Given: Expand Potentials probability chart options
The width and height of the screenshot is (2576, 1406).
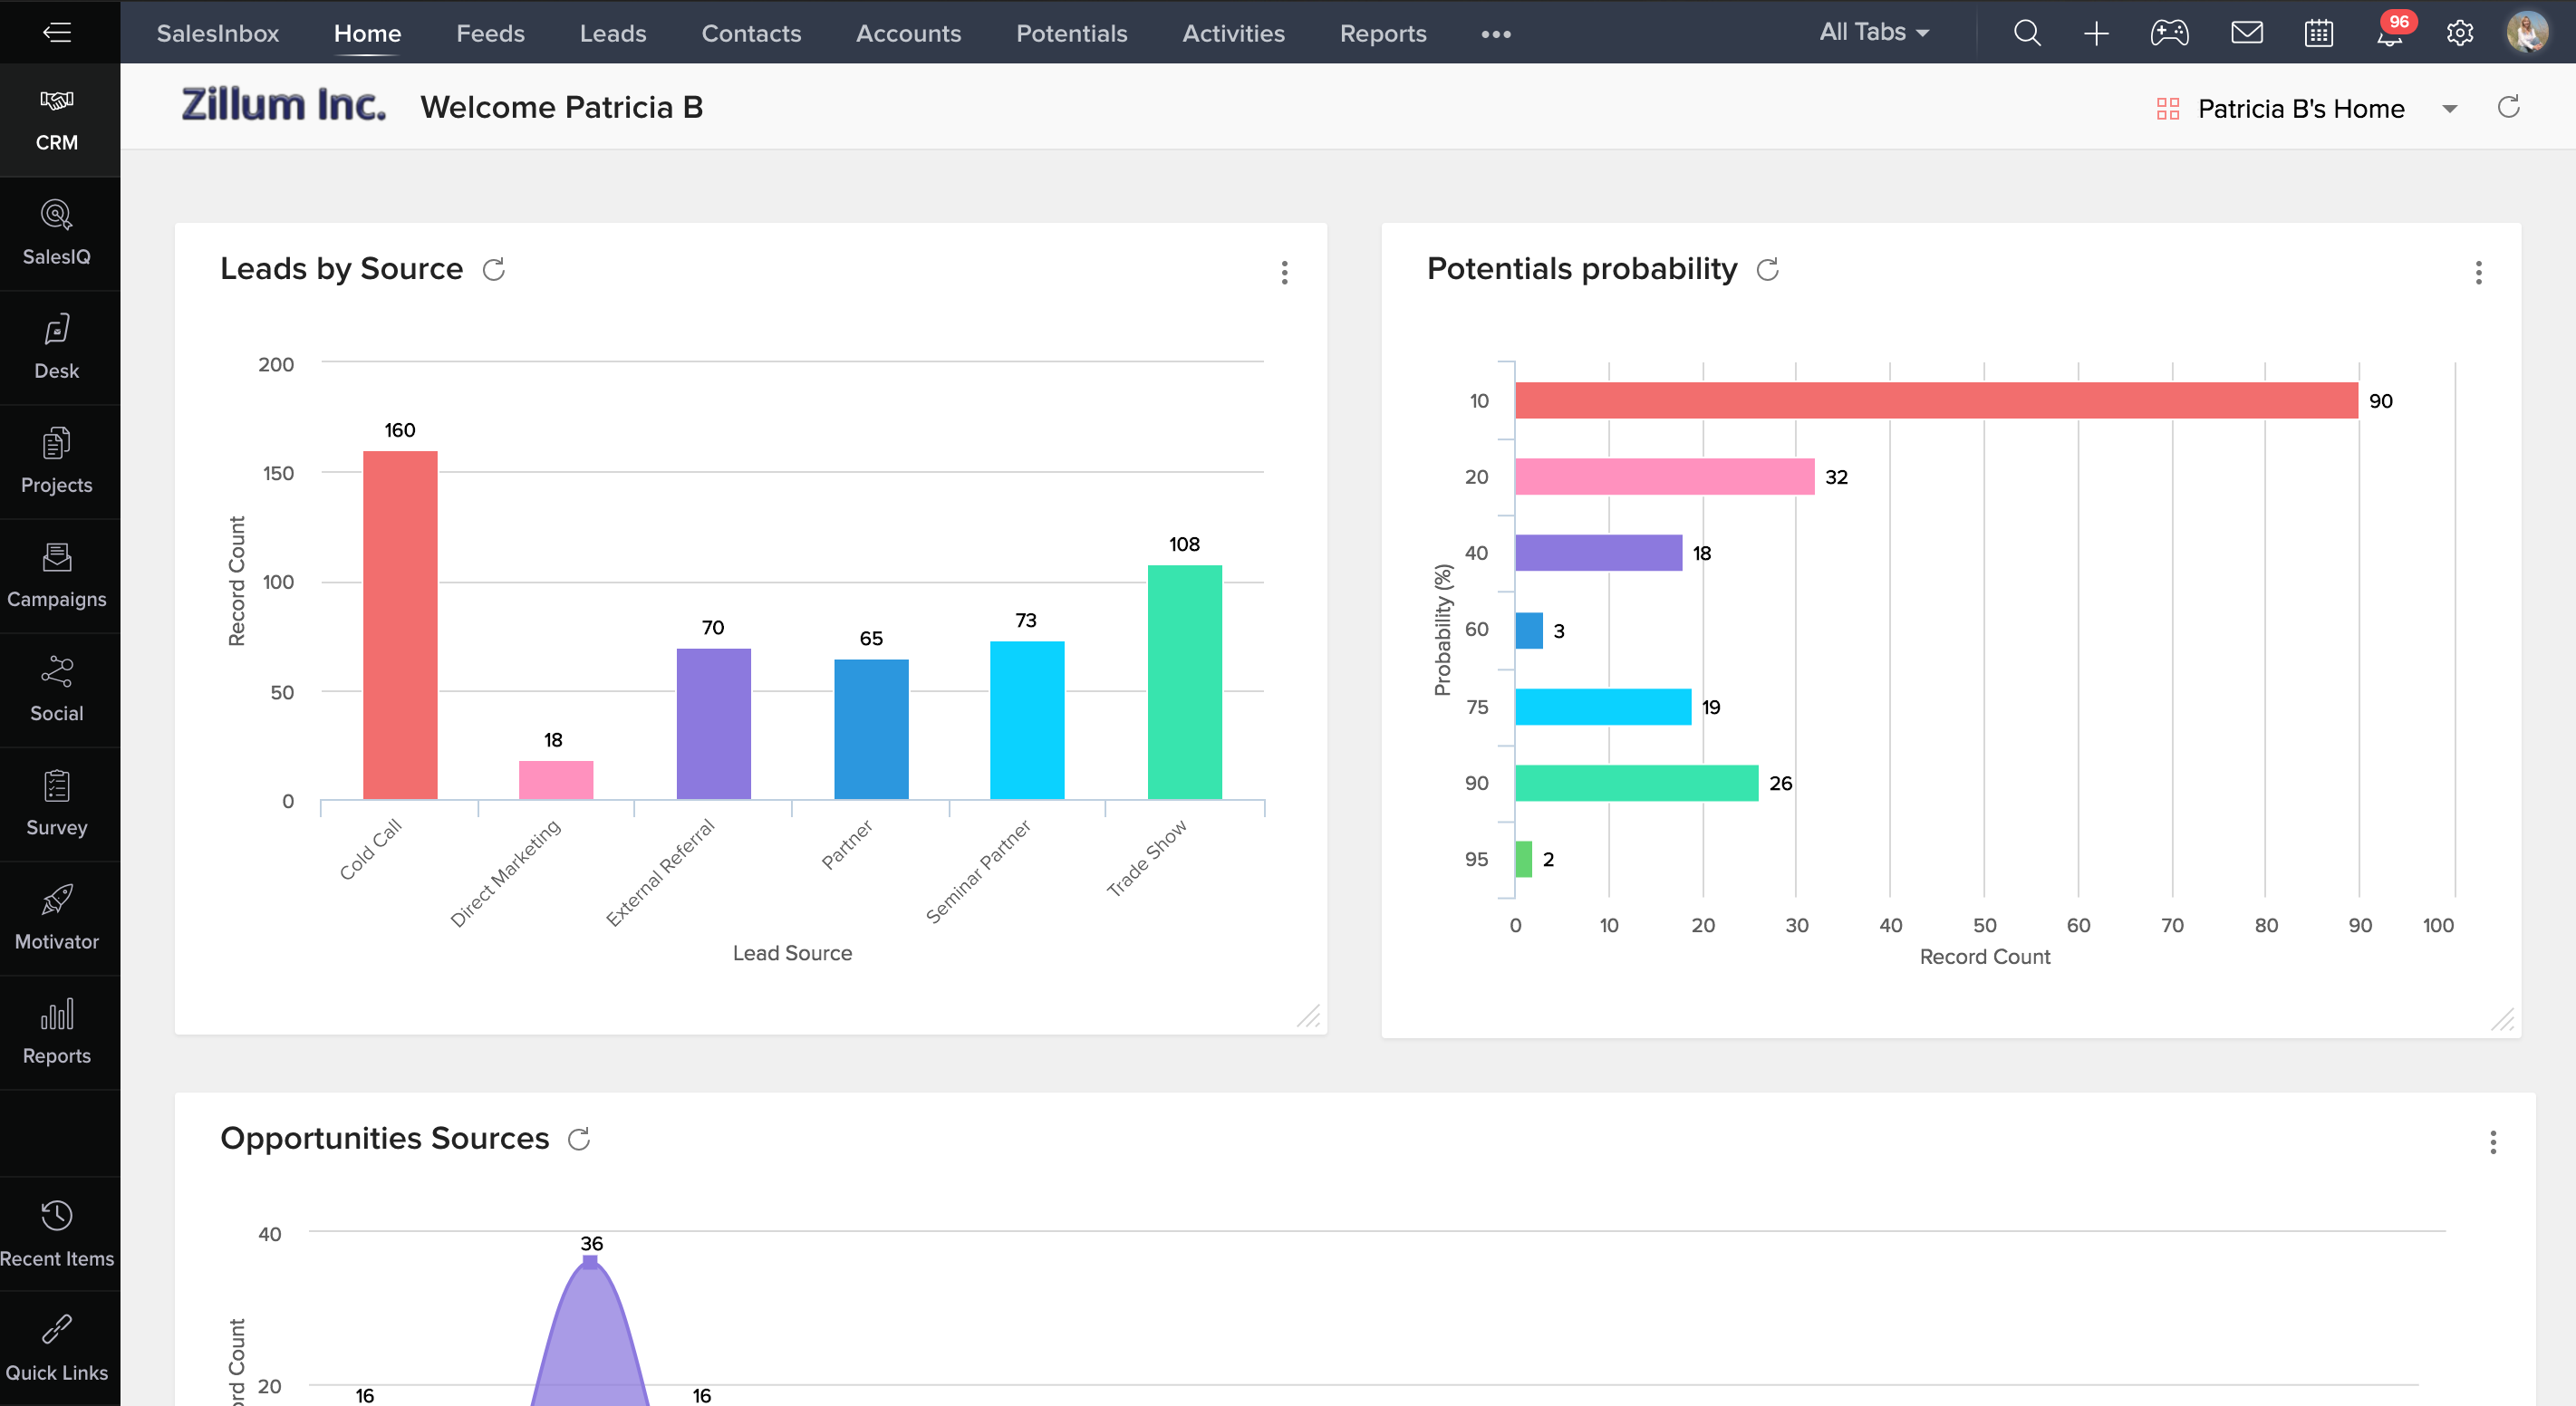Looking at the screenshot, I should point(2488,274).
